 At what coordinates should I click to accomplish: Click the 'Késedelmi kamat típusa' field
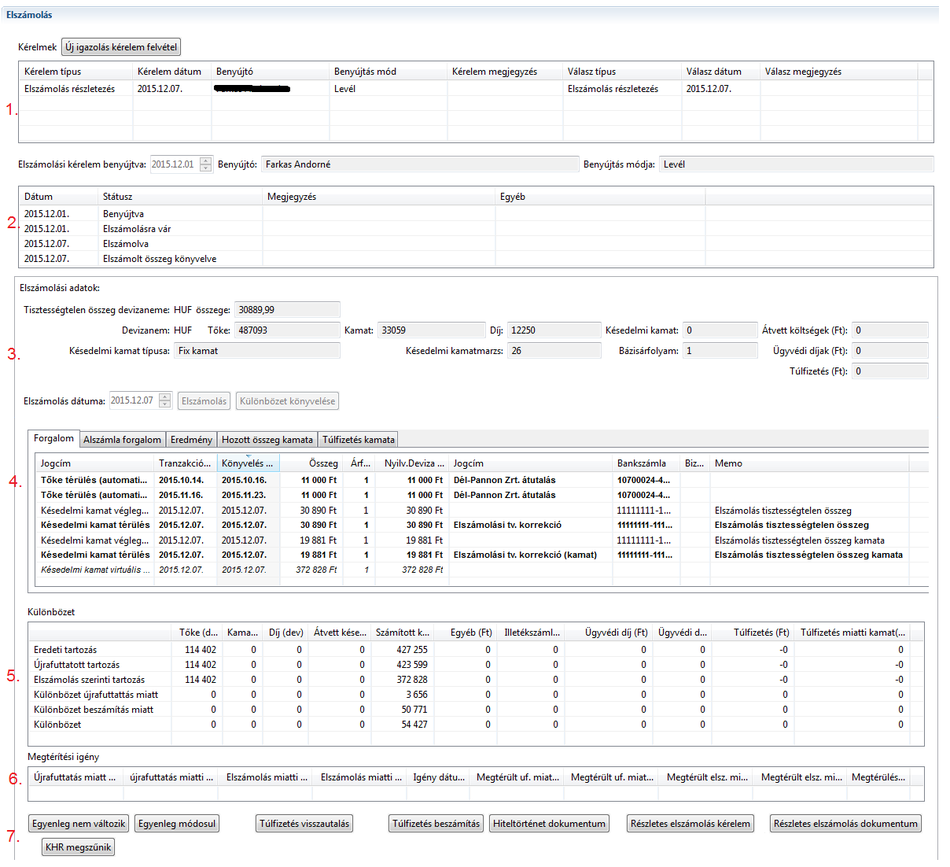pyautogui.click(x=255, y=351)
